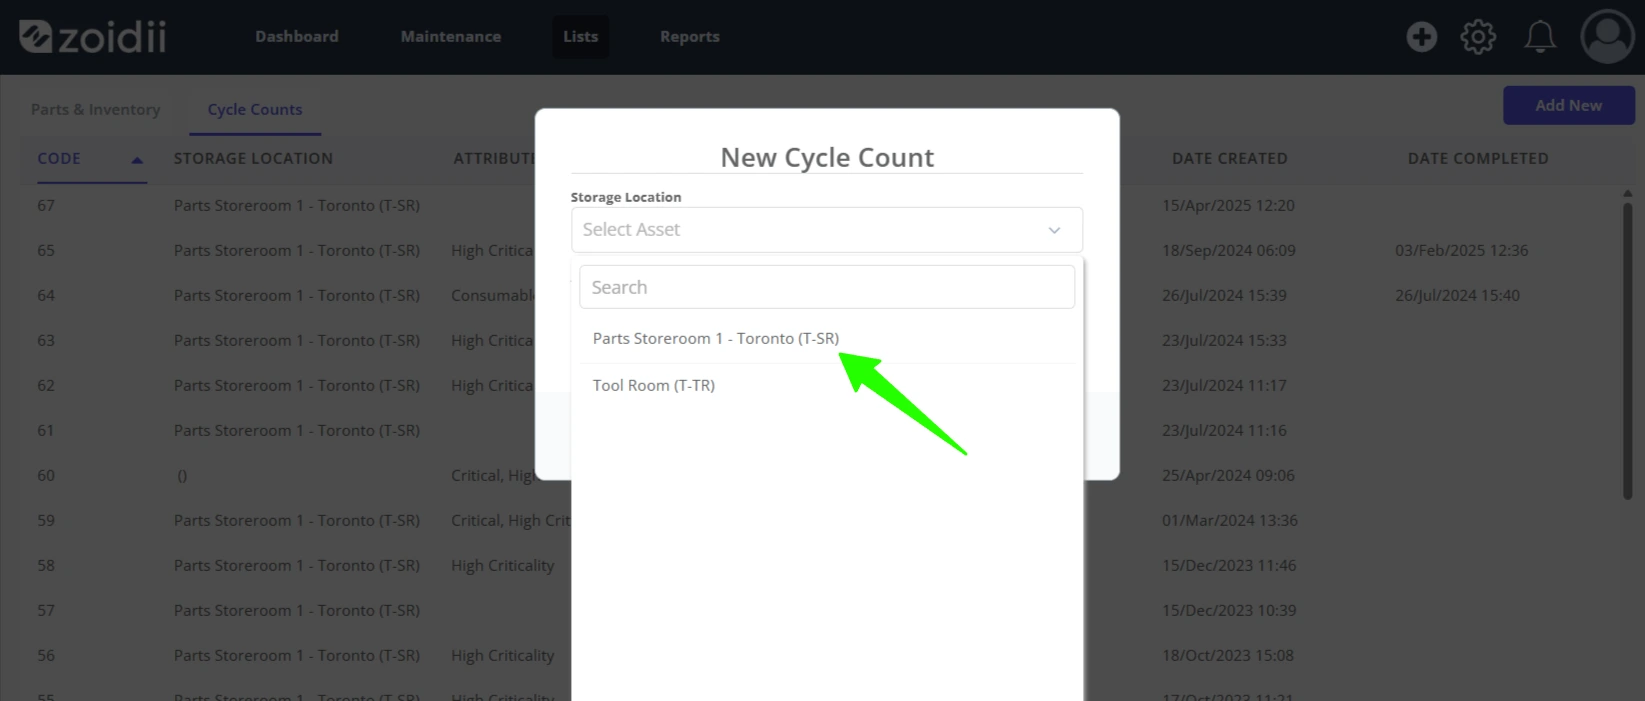Image resolution: width=1645 pixels, height=701 pixels.
Task: Click date created 15/Dec/2023 11:46
Action: click(1228, 566)
